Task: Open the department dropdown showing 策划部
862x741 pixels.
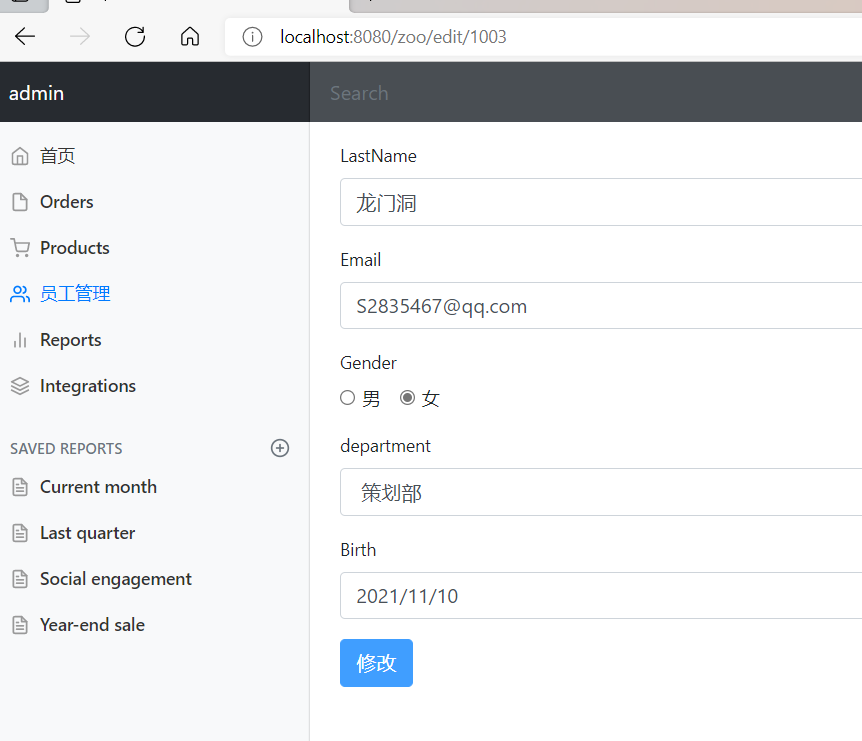Action: pos(600,492)
